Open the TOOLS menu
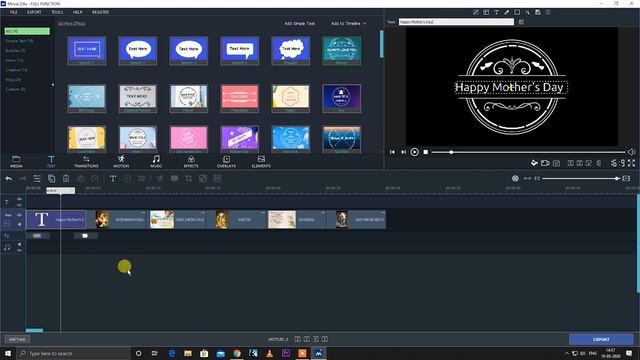 pos(57,12)
